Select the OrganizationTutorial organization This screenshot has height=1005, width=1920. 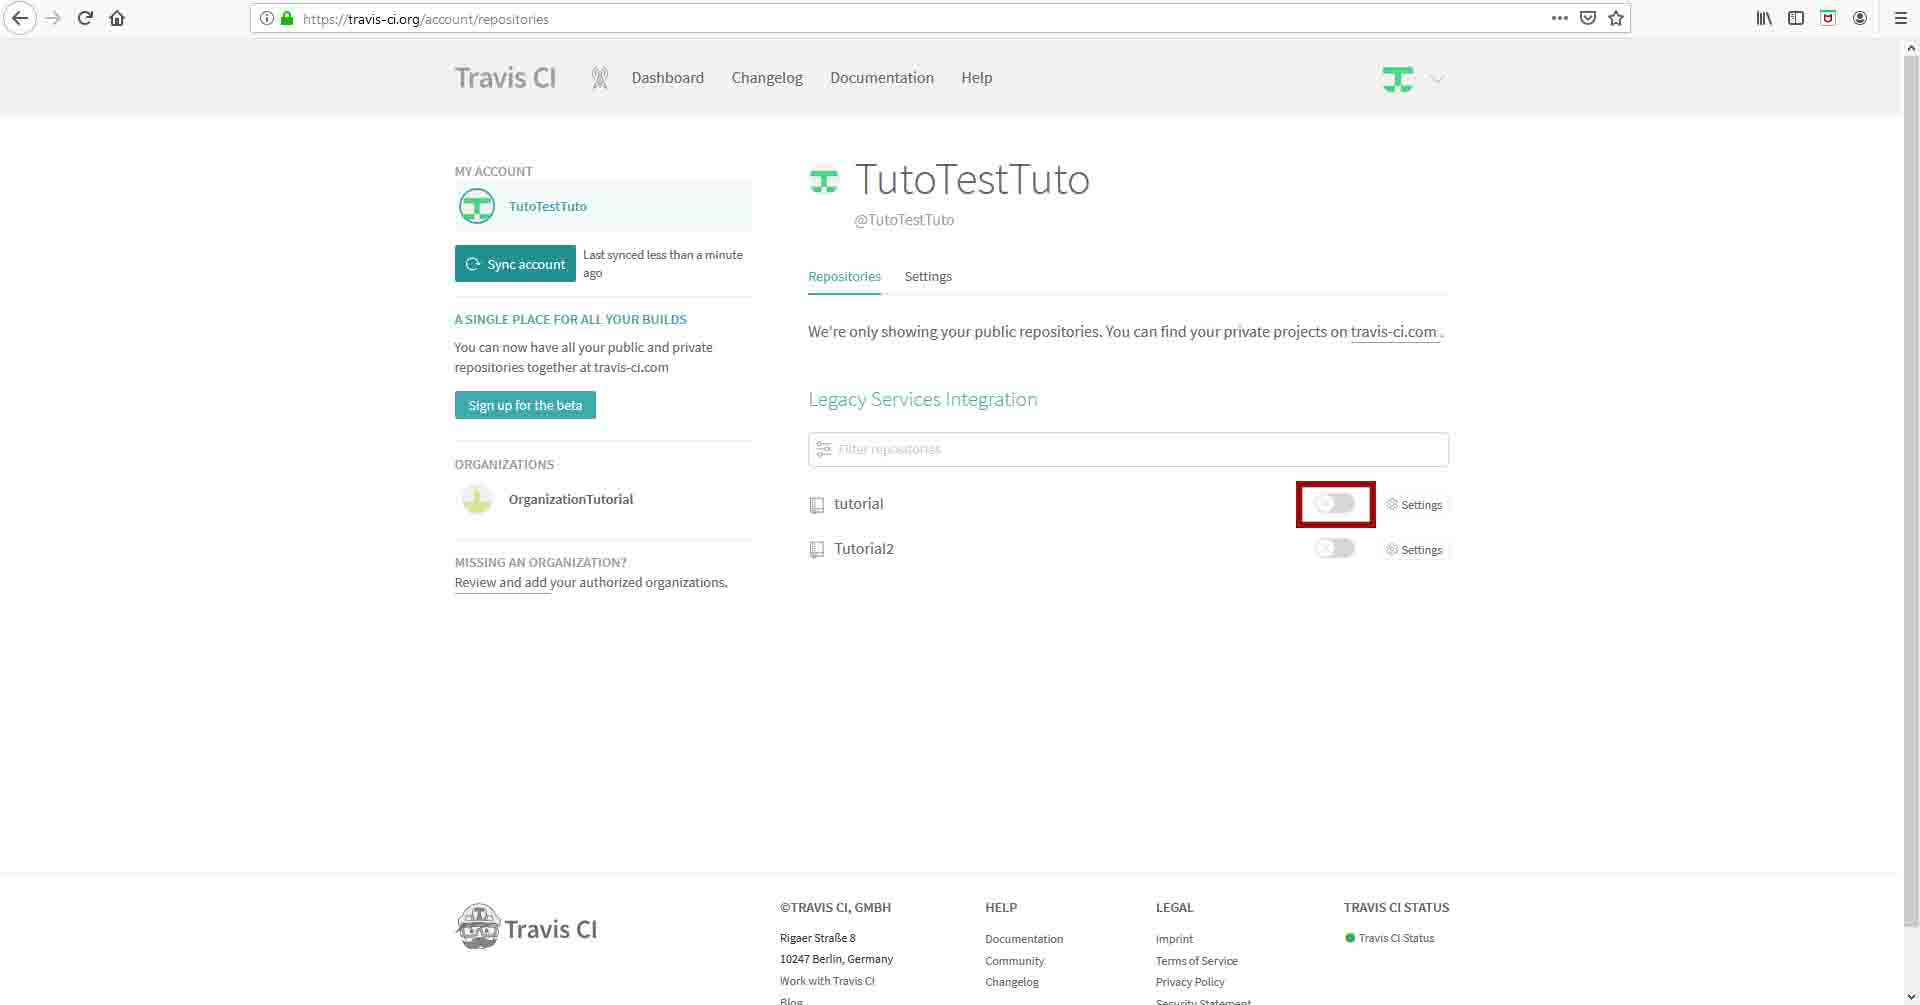pyautogui.click(x=570, y=499)
